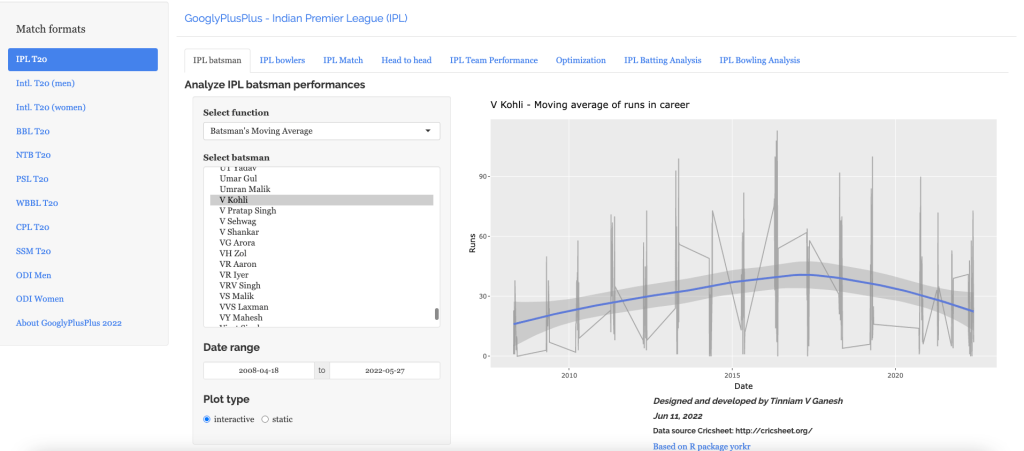Open ODI Women match format

coord(41,299)
